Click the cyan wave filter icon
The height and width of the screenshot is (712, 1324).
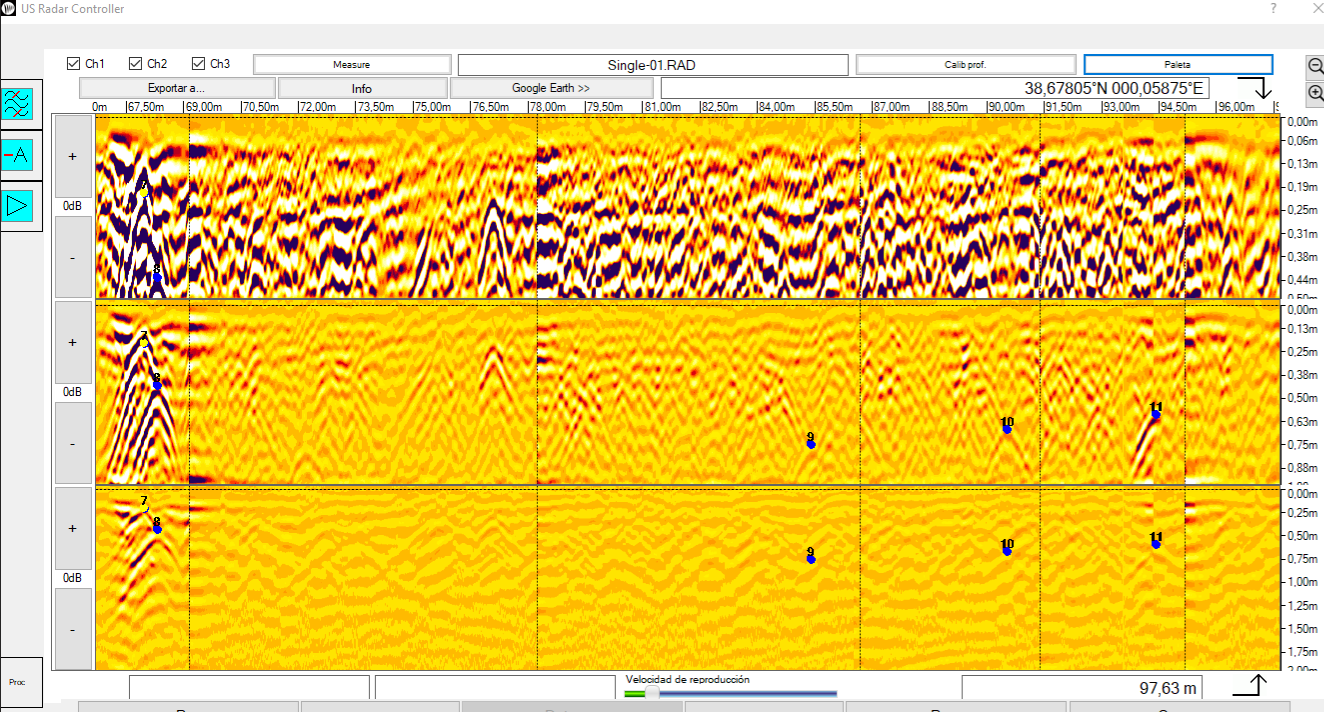click(x=17, y=103)
